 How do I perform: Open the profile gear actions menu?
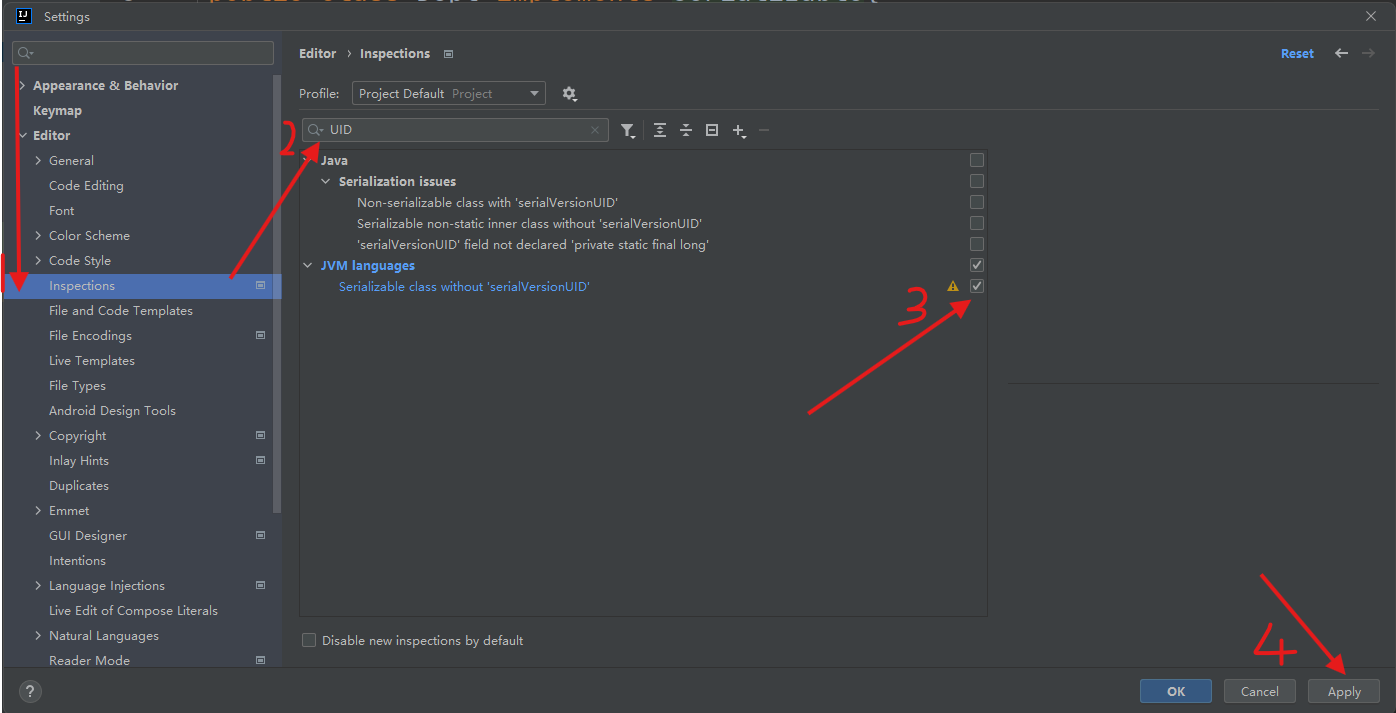tap(569, 94)
